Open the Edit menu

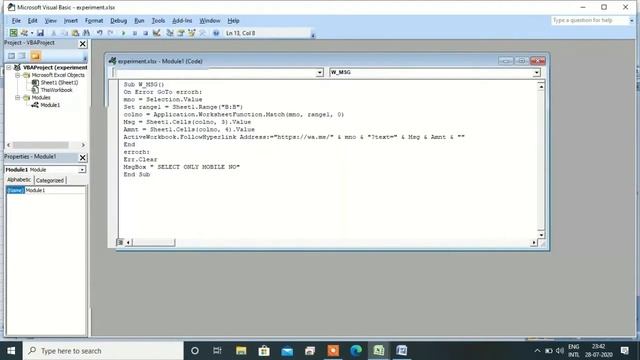point(33,20)
